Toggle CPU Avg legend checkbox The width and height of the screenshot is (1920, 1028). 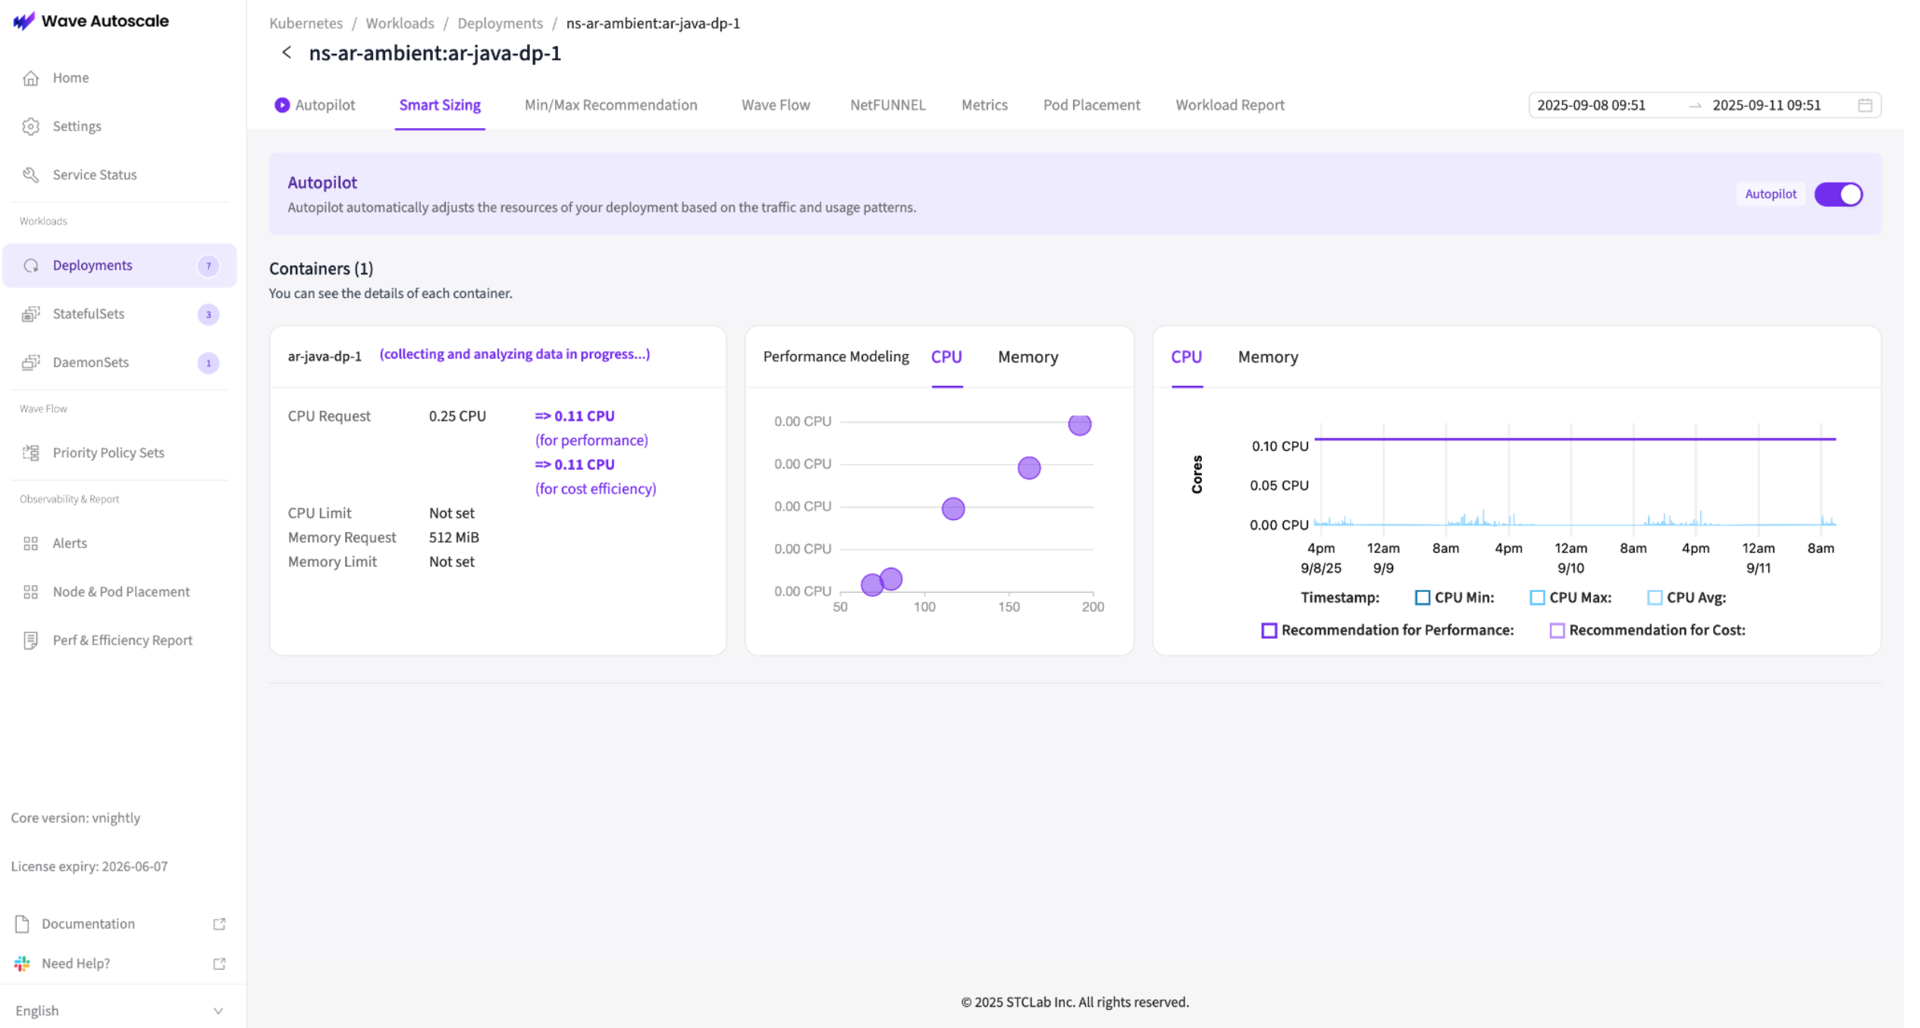(1655, 598)
